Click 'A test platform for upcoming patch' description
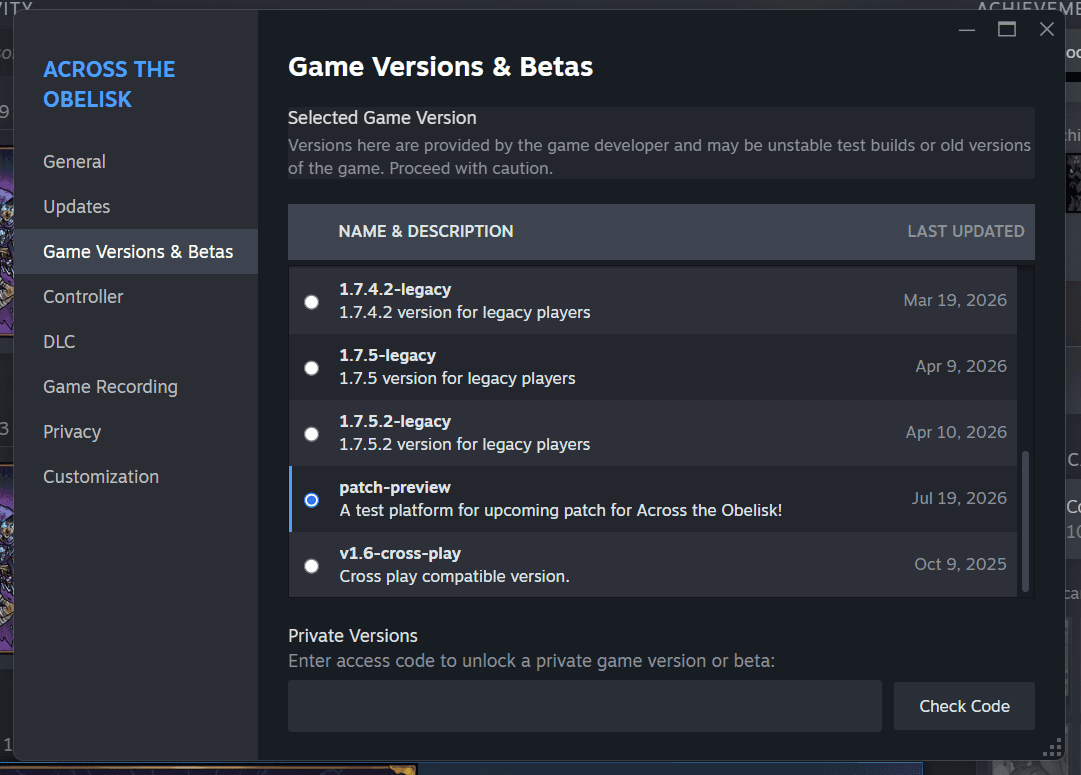The width and height of the screenshot is (1081, 775). [x=560, y=511]
